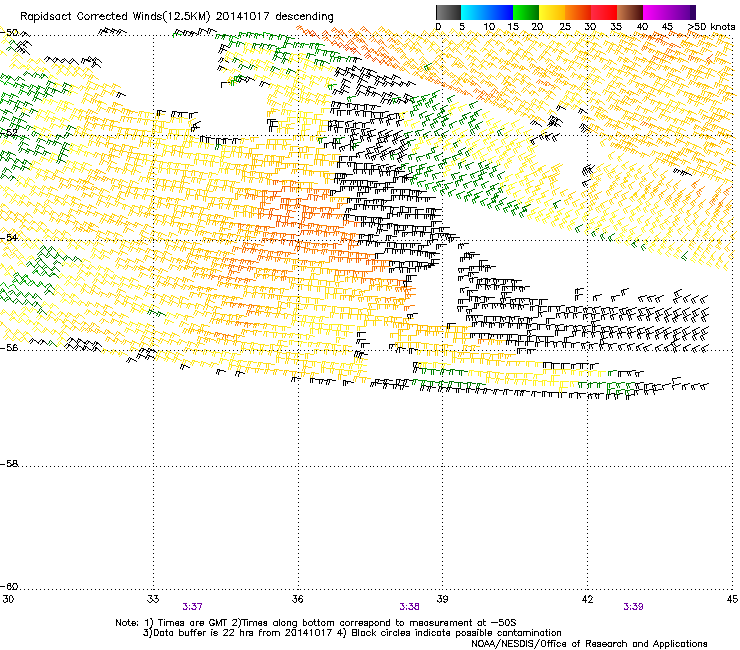Click the gray 0-5 knots legend swatch

(448, 12)
